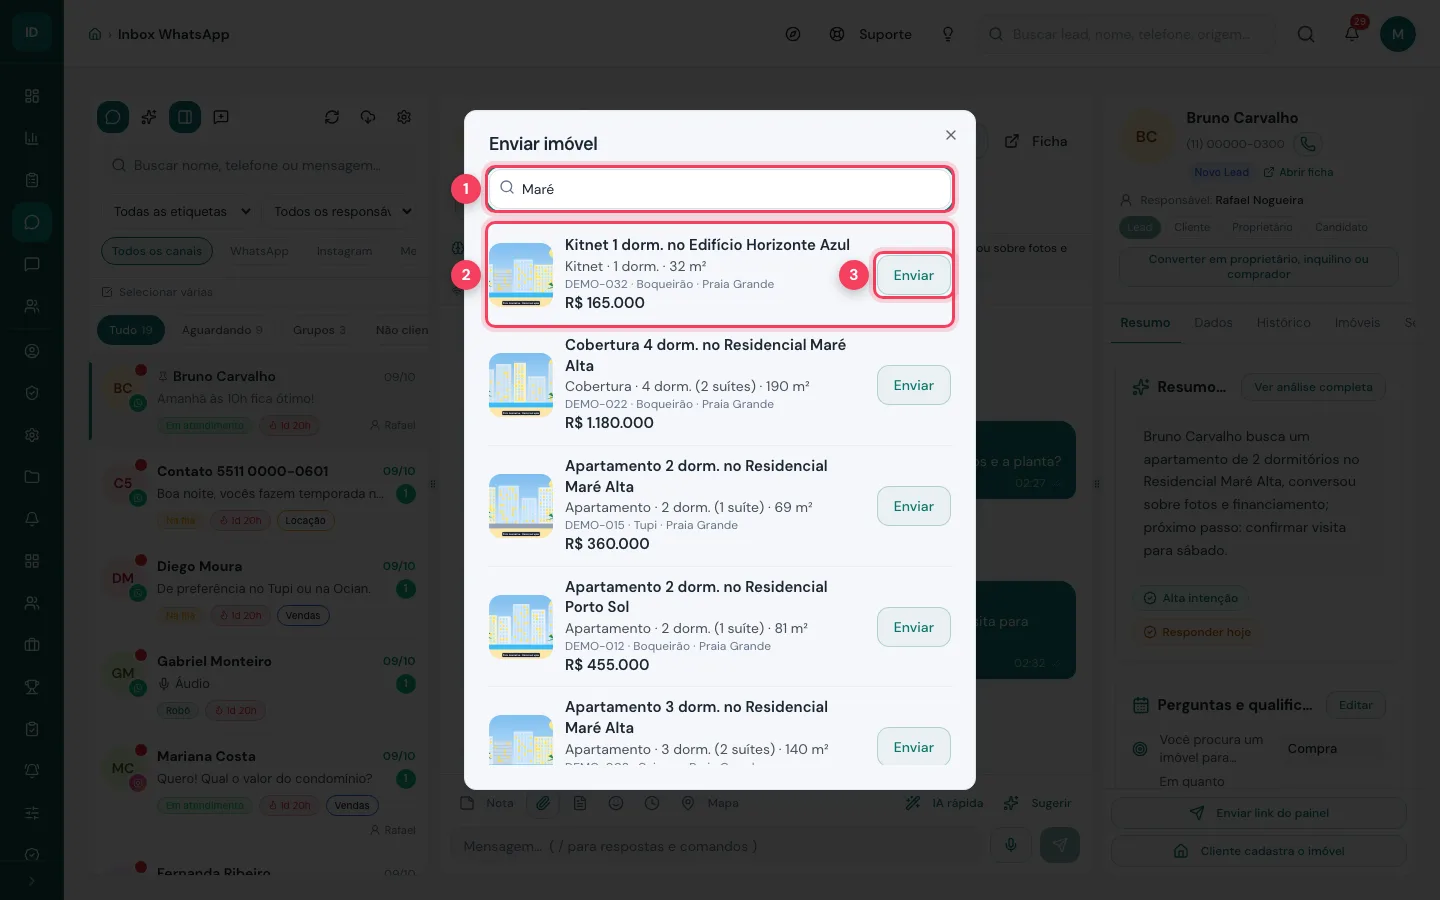Click the sparkles AI icon in inbox toolbar
This screenshot has height=900, width=1440.
tap(149, 117)
